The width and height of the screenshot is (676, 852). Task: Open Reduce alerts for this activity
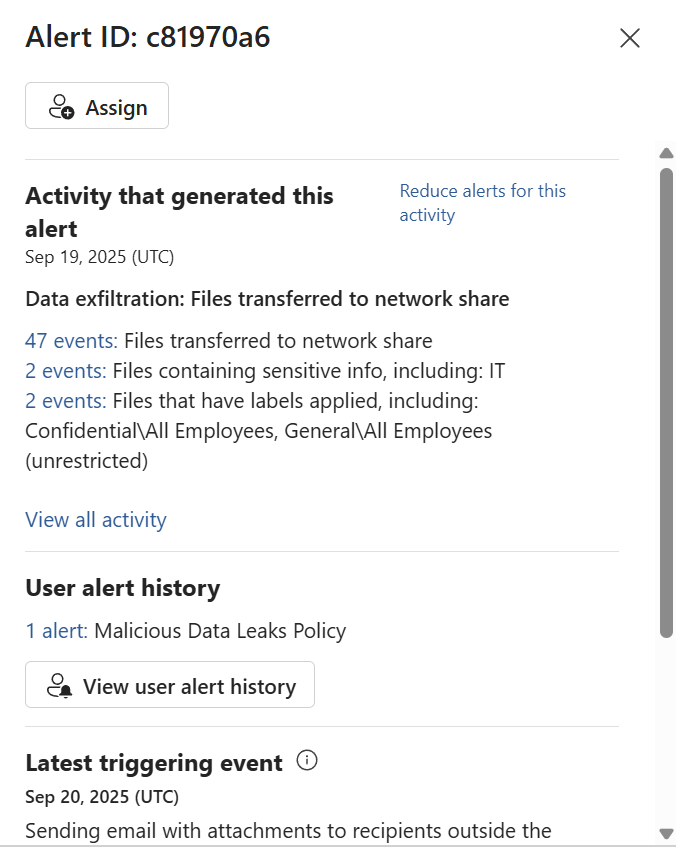pos(482,203)
